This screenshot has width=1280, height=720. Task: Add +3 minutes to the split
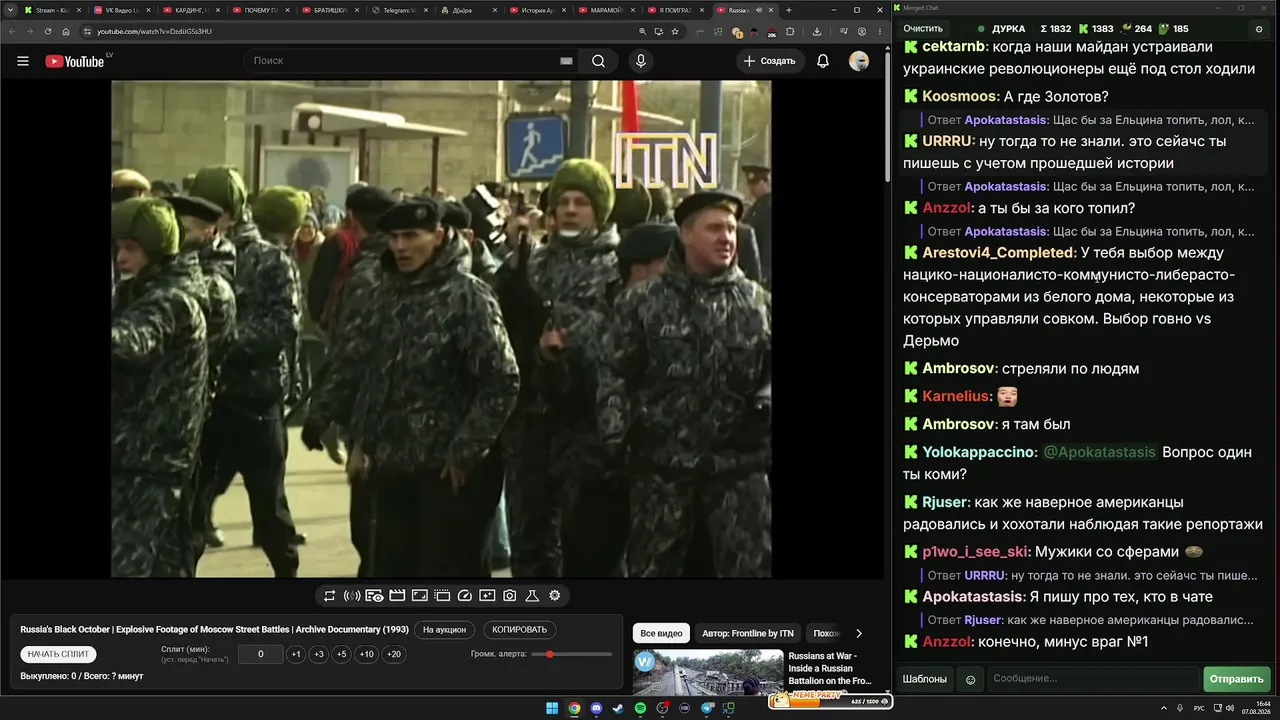click(319, 654)
